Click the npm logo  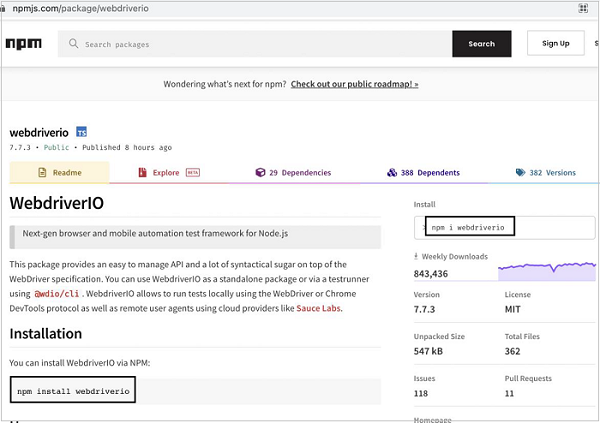(x=23, y=44)
